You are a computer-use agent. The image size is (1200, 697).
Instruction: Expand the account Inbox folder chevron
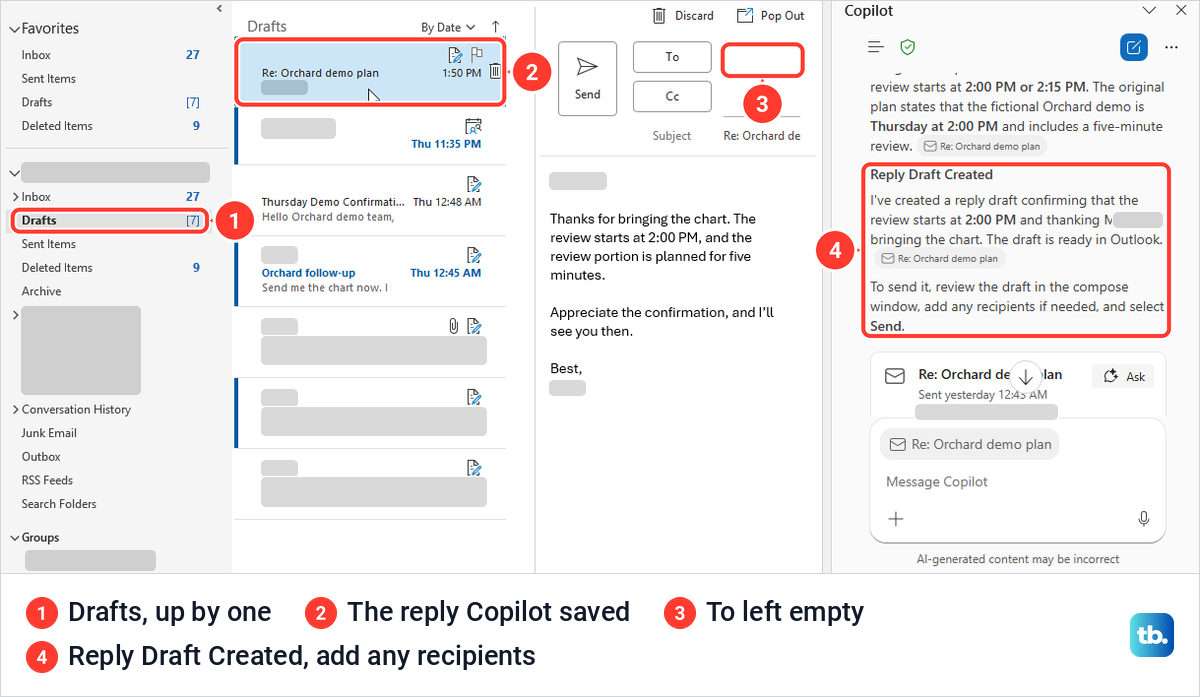[x=15, y=197]
